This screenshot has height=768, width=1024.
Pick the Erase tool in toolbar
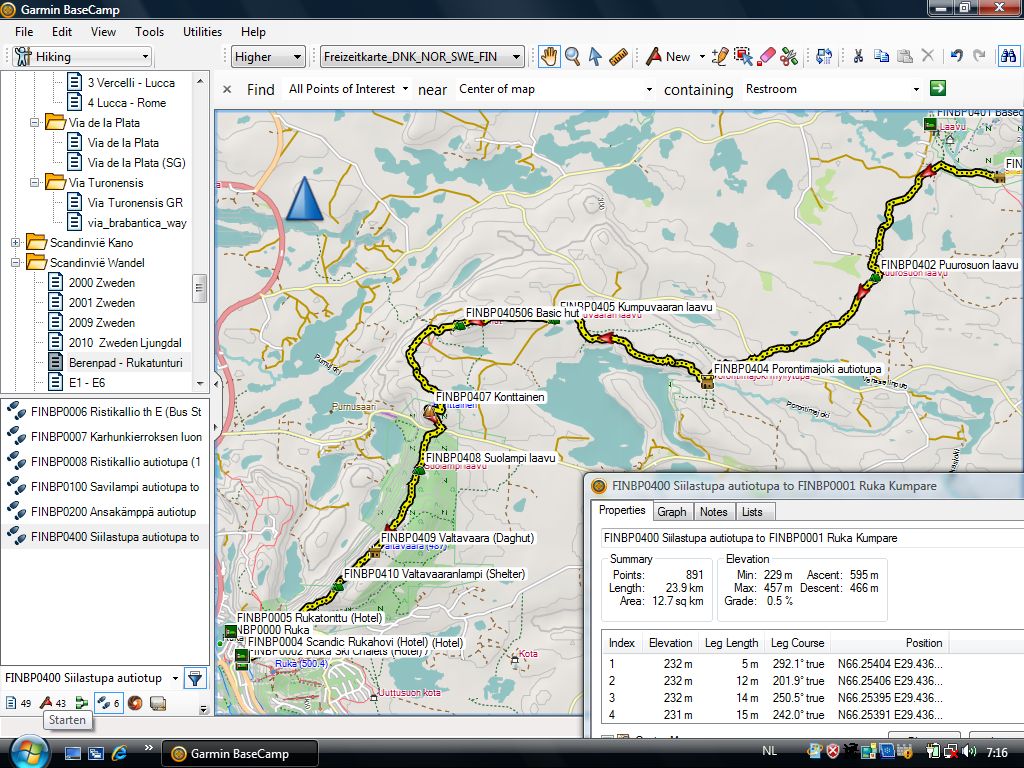[x=766, y=57]
